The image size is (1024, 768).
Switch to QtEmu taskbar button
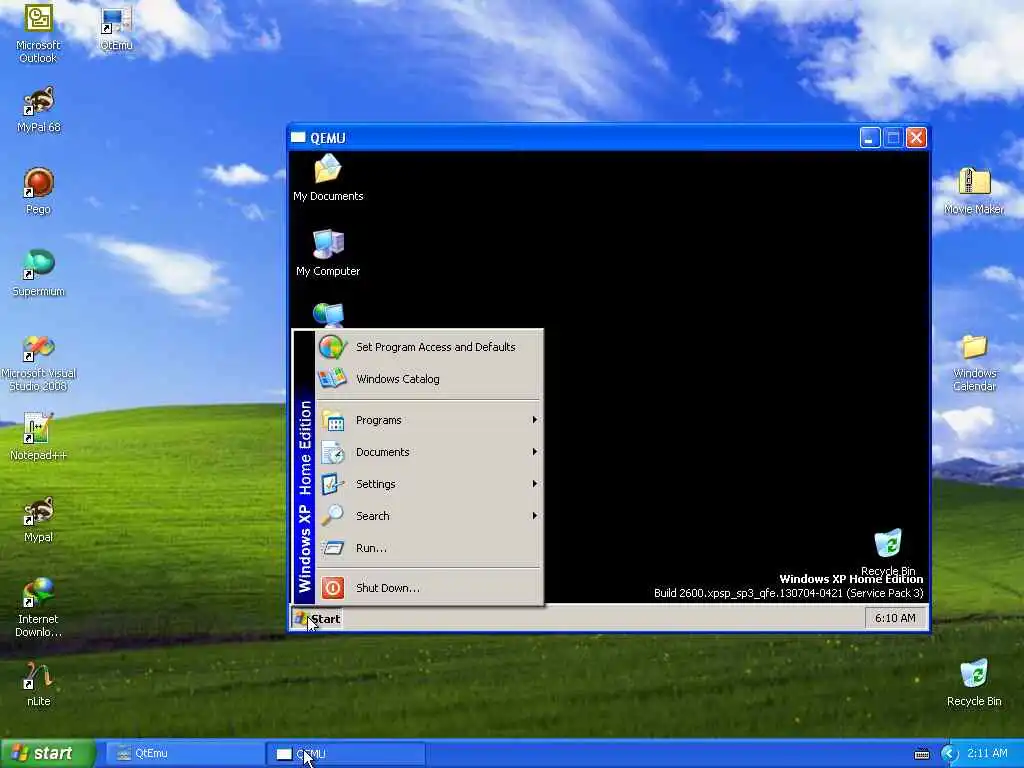pyautogui.click(x=184, y=754)
